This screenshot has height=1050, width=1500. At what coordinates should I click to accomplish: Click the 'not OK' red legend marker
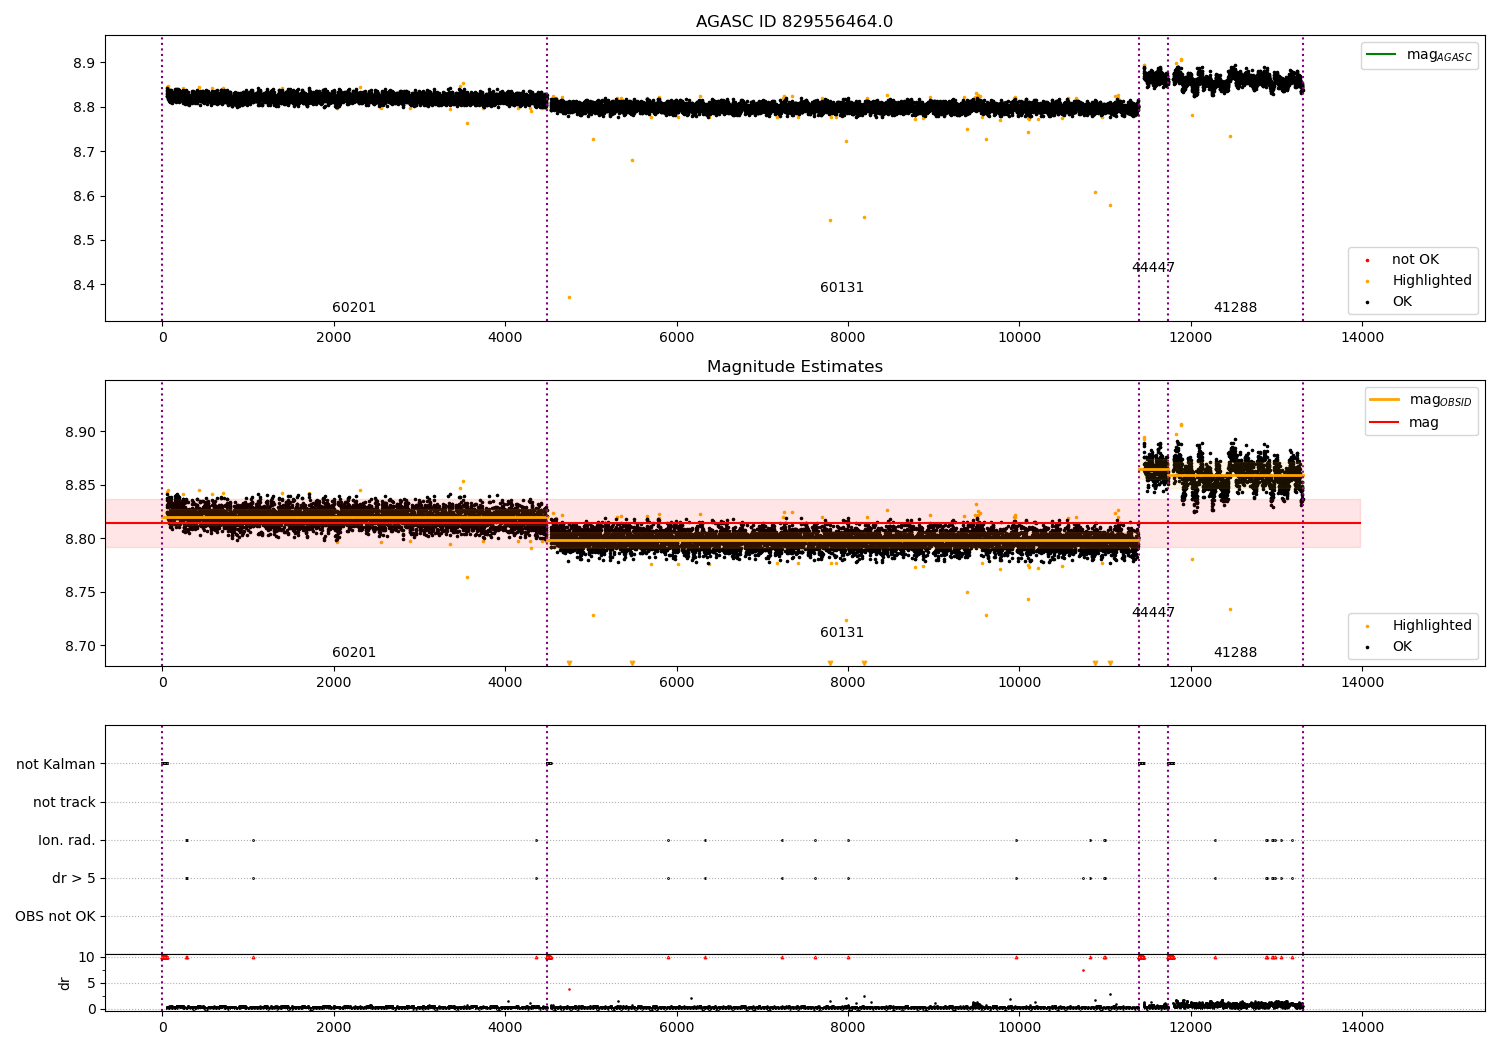[x=1367, y=260]
